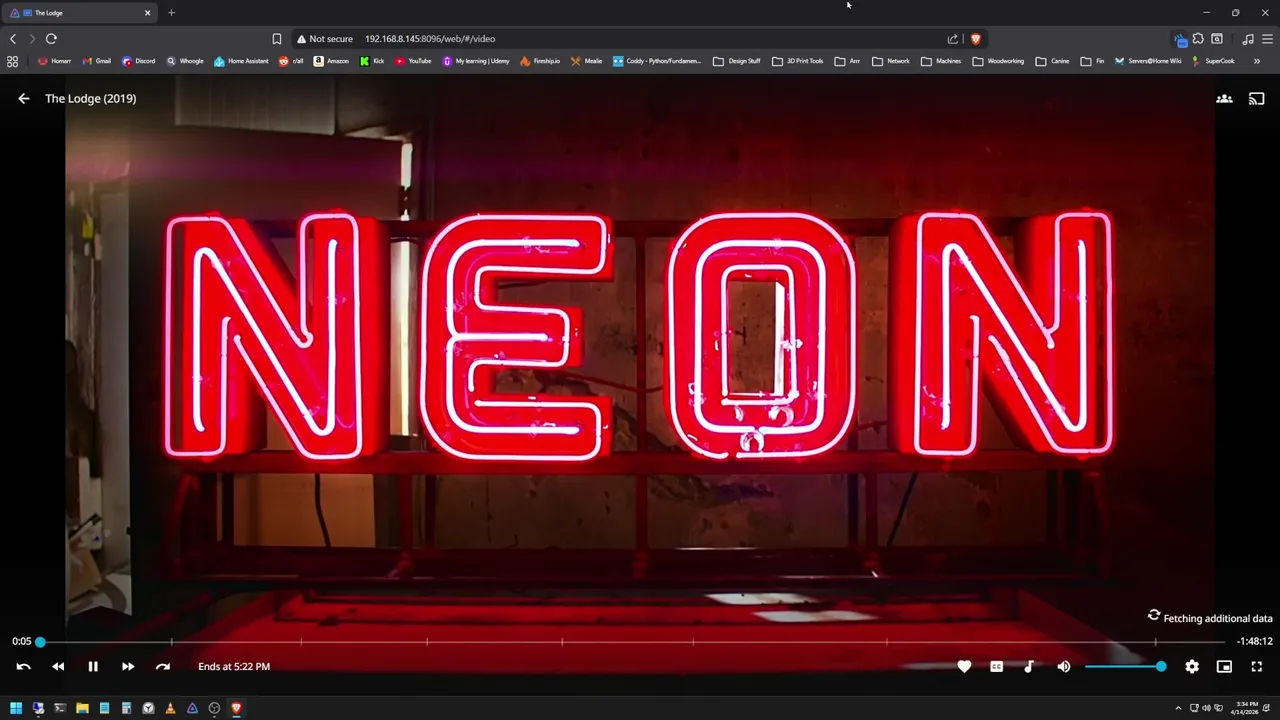Image resolution: width=1280 pixels, height=720 pixels.
Task: Close The Lodge tab
Action: point(147,13)
